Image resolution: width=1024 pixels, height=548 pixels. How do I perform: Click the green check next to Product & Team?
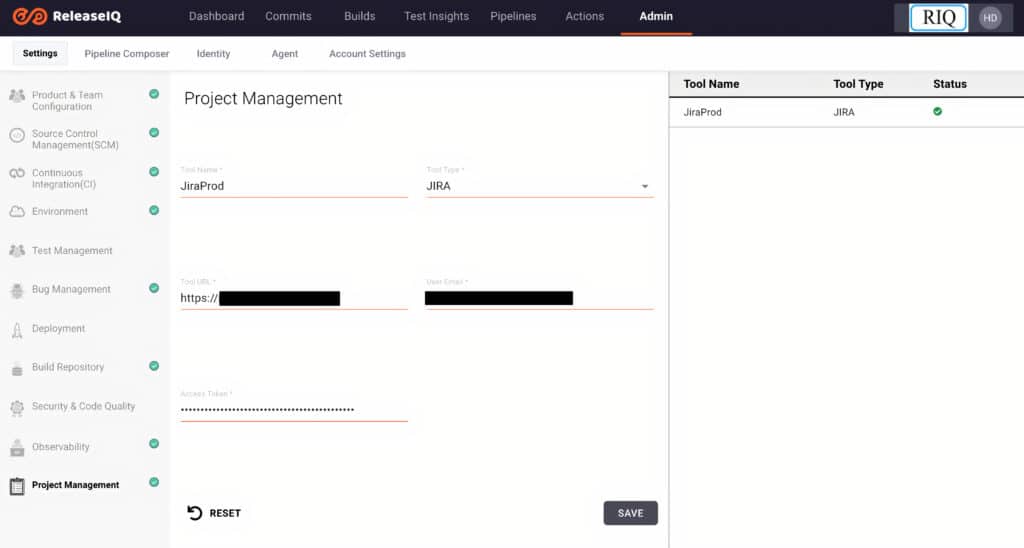(x=154, y=94)
